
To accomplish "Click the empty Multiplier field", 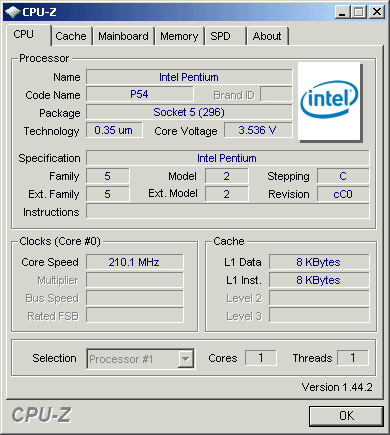I will click(x=135, y=280).
